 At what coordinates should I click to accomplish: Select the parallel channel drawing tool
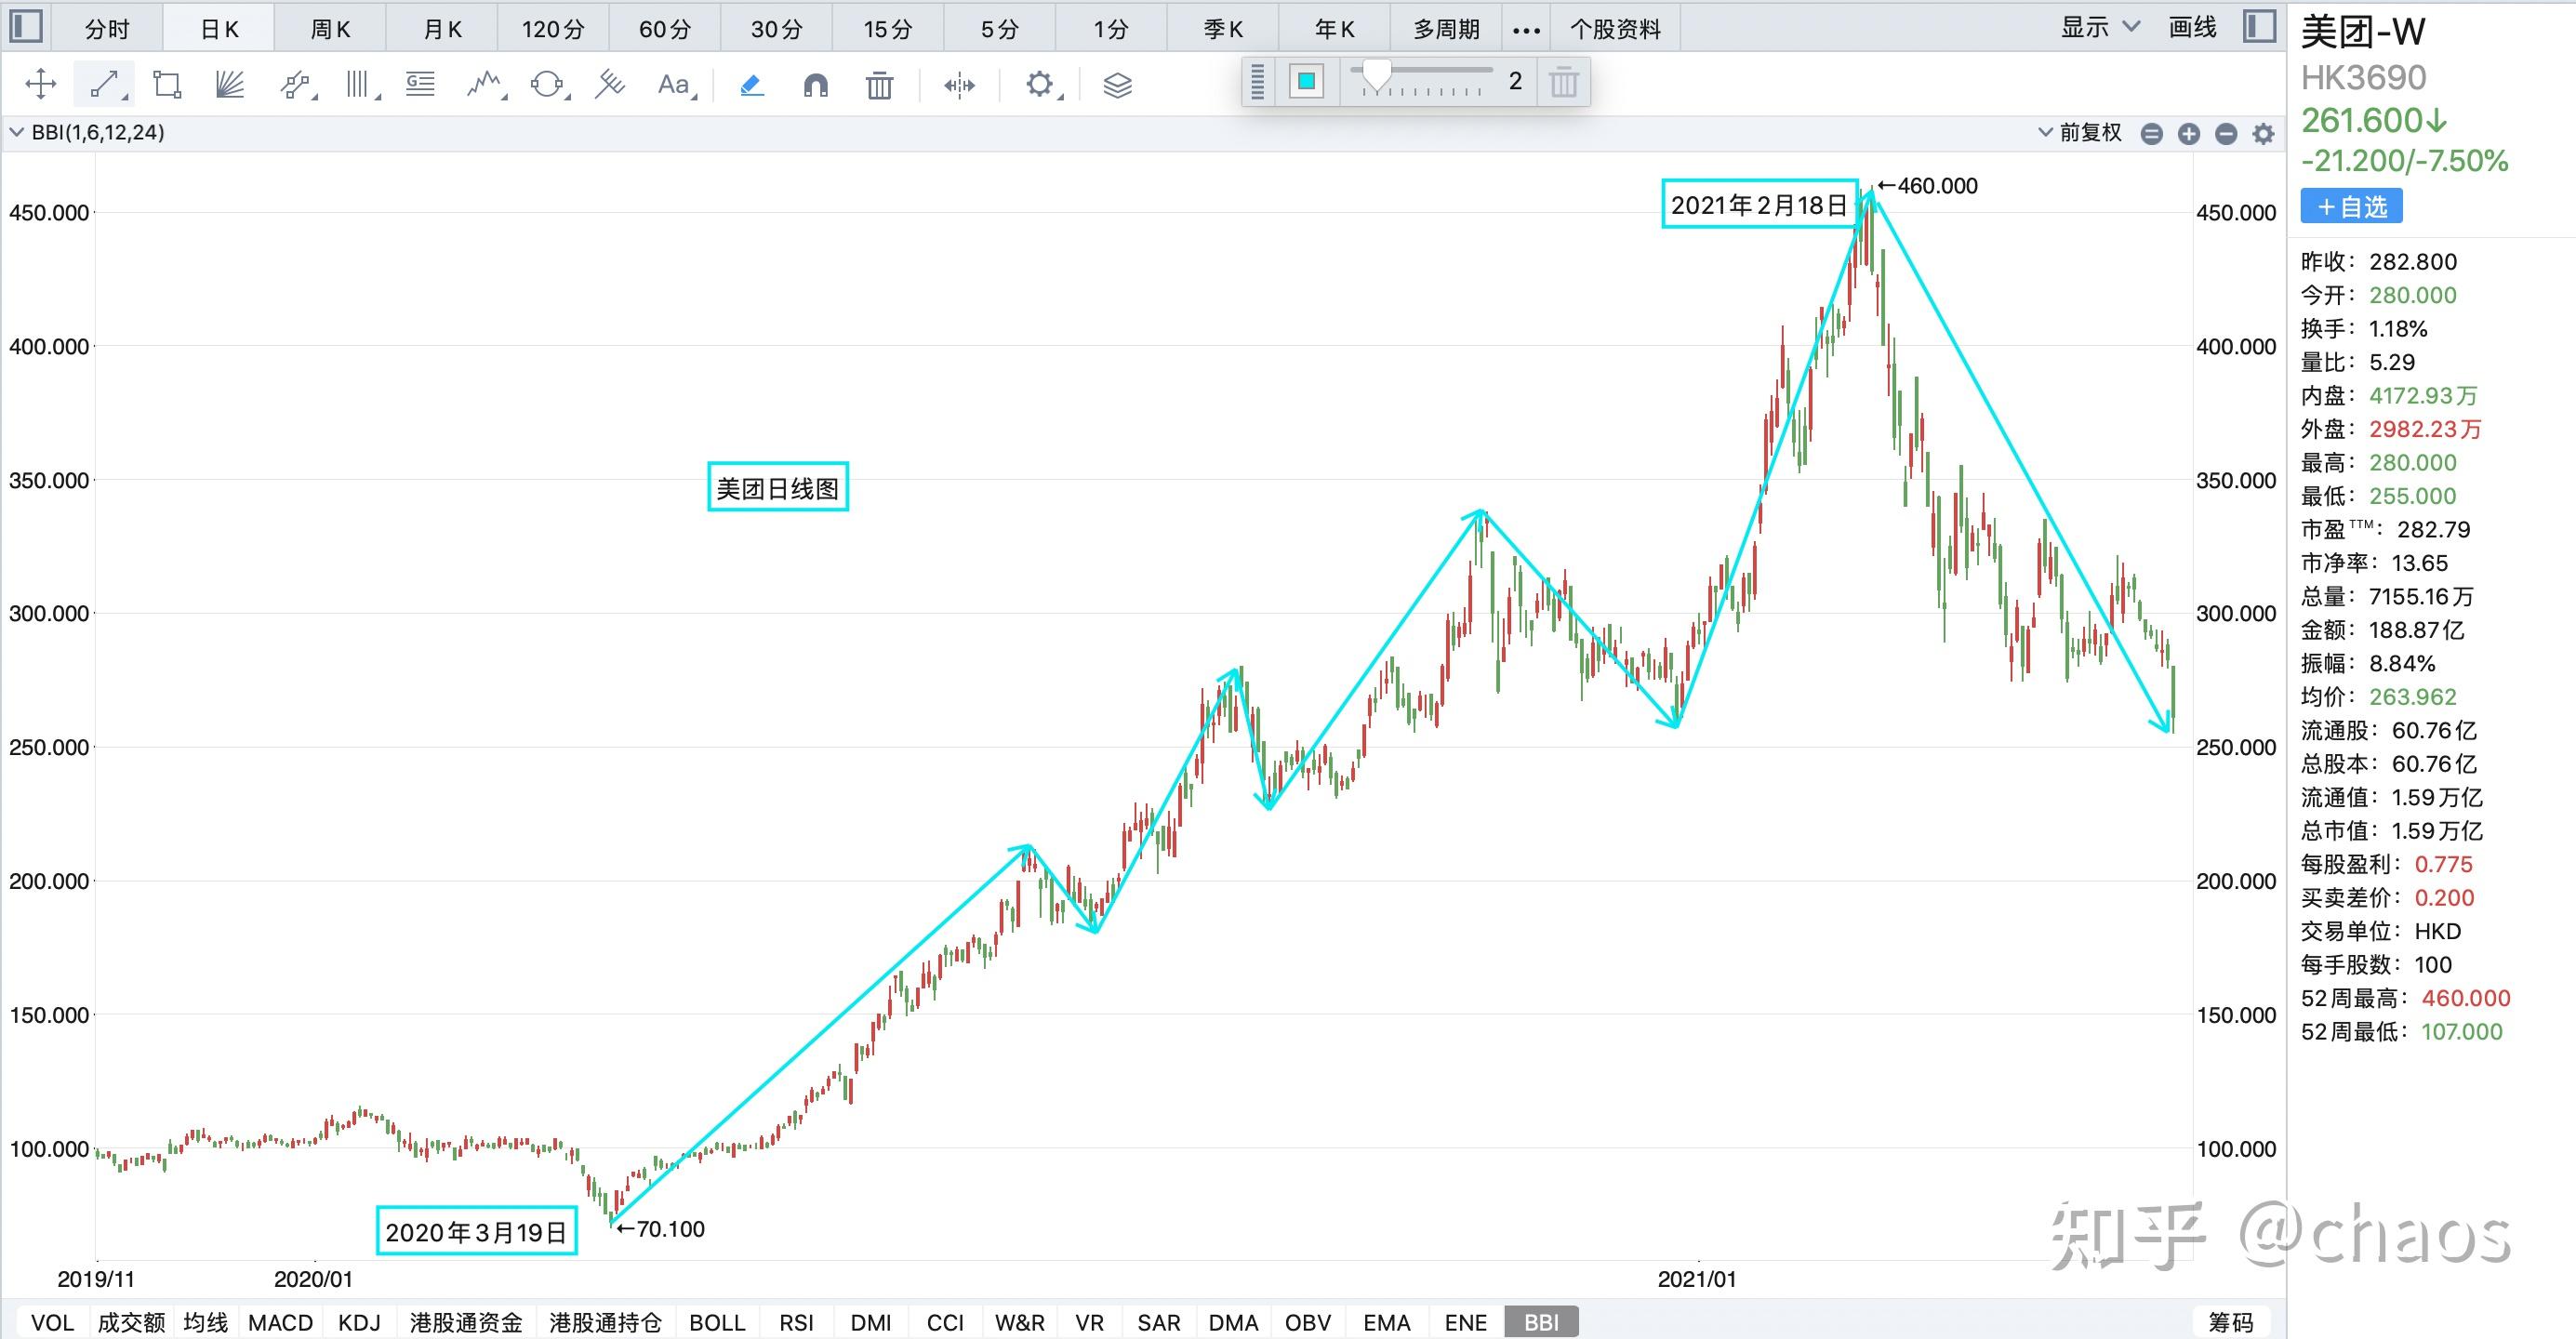(295, 84)
